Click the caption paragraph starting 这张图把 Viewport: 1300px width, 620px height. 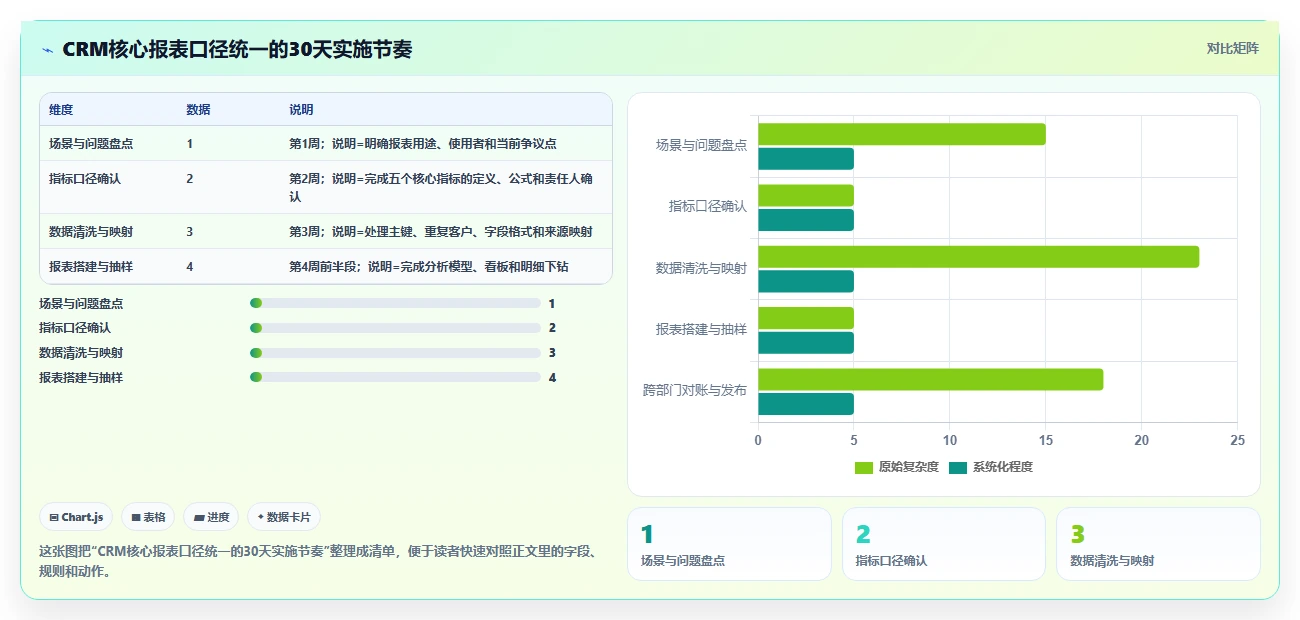(x=317, y=562)
